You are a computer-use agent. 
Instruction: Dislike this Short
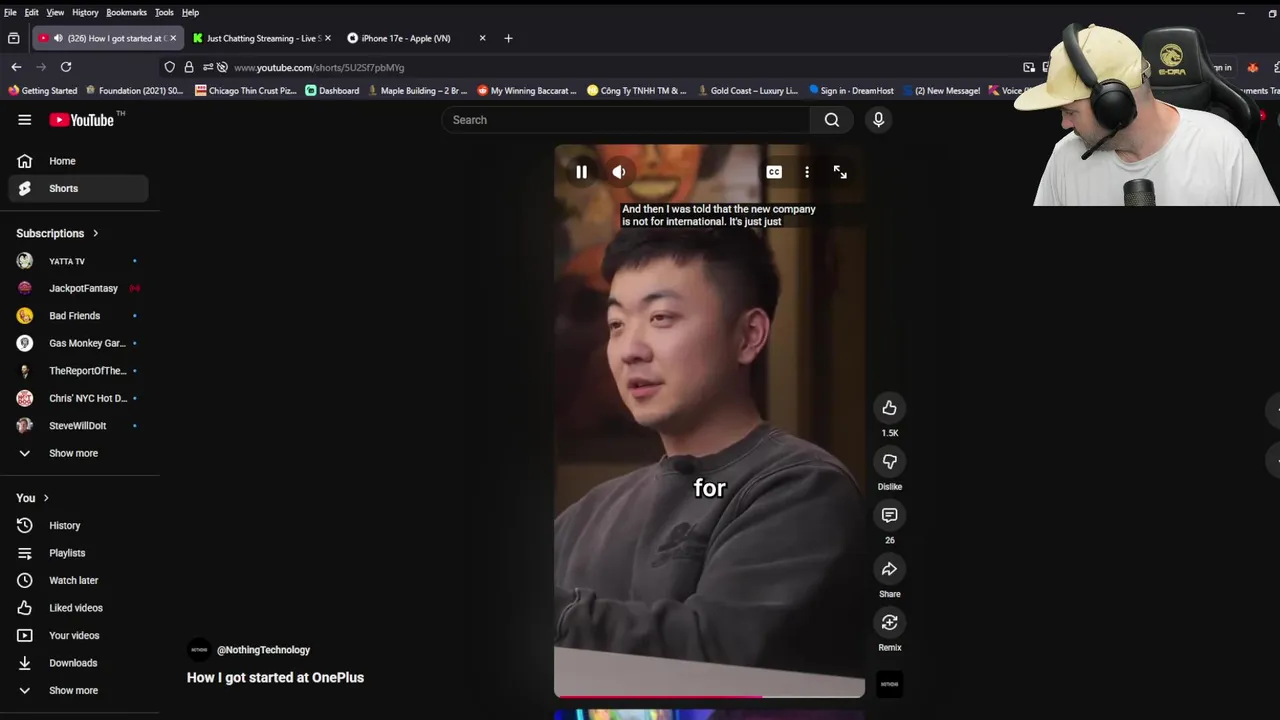pos(889,461)
